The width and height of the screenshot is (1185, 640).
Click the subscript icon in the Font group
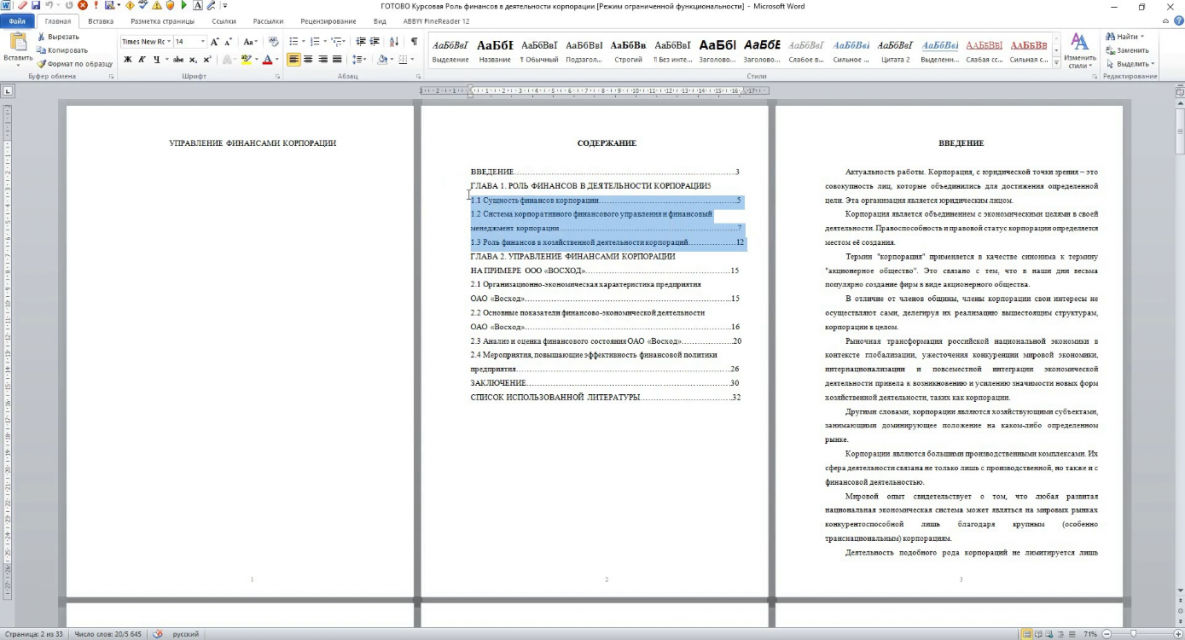click(192, 59)
